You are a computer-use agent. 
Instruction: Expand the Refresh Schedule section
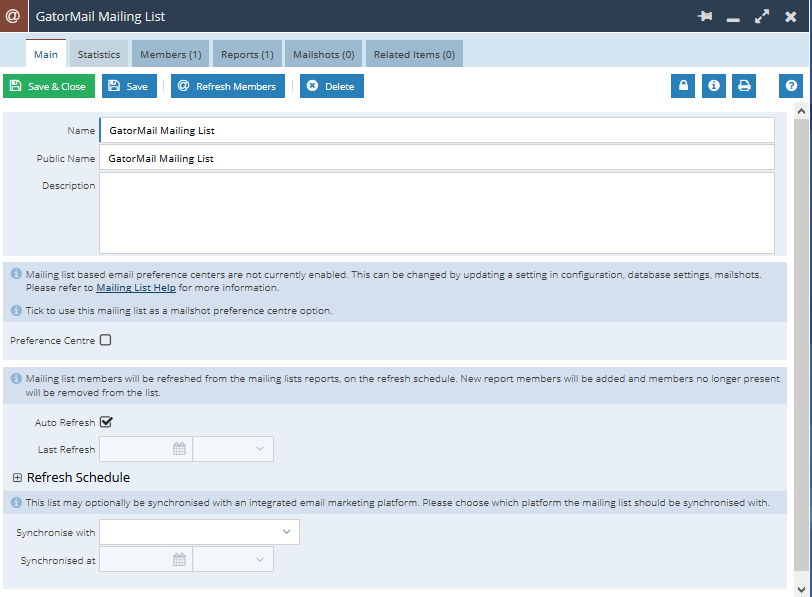click(x=17, y=477)
